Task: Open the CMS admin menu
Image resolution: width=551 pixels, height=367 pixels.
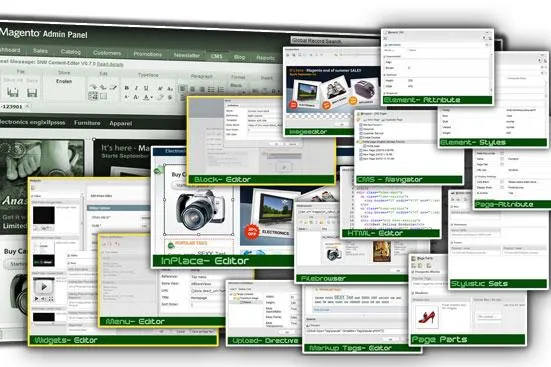Action: point(216,56)
